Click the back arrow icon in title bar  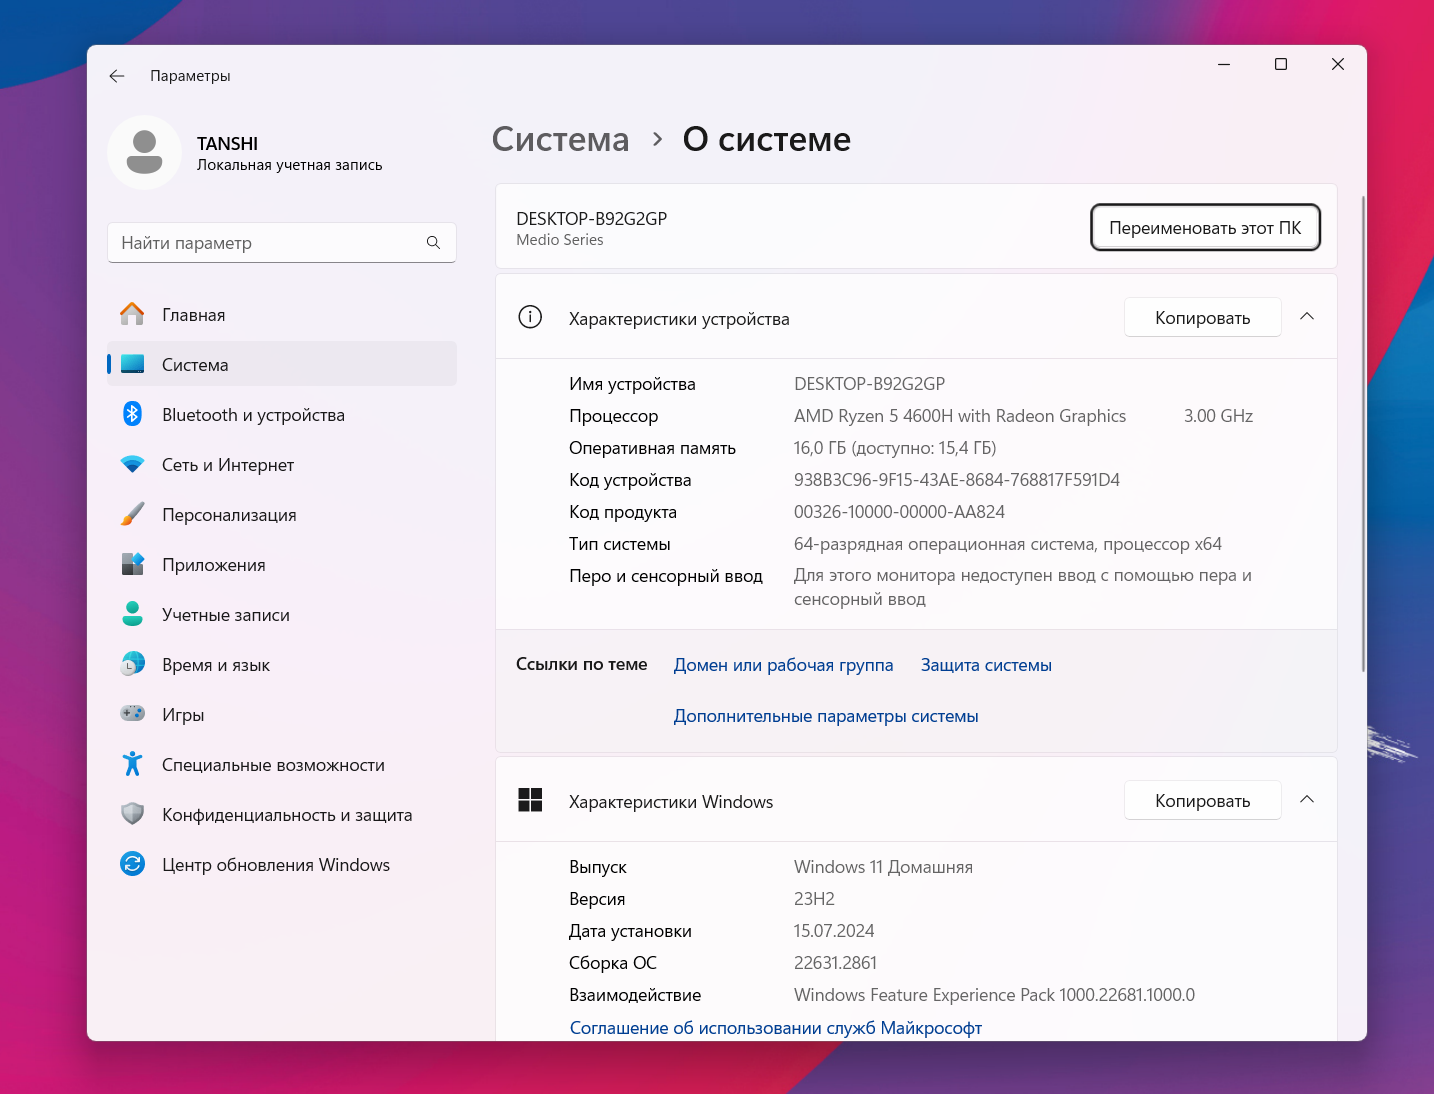(117, 76)
